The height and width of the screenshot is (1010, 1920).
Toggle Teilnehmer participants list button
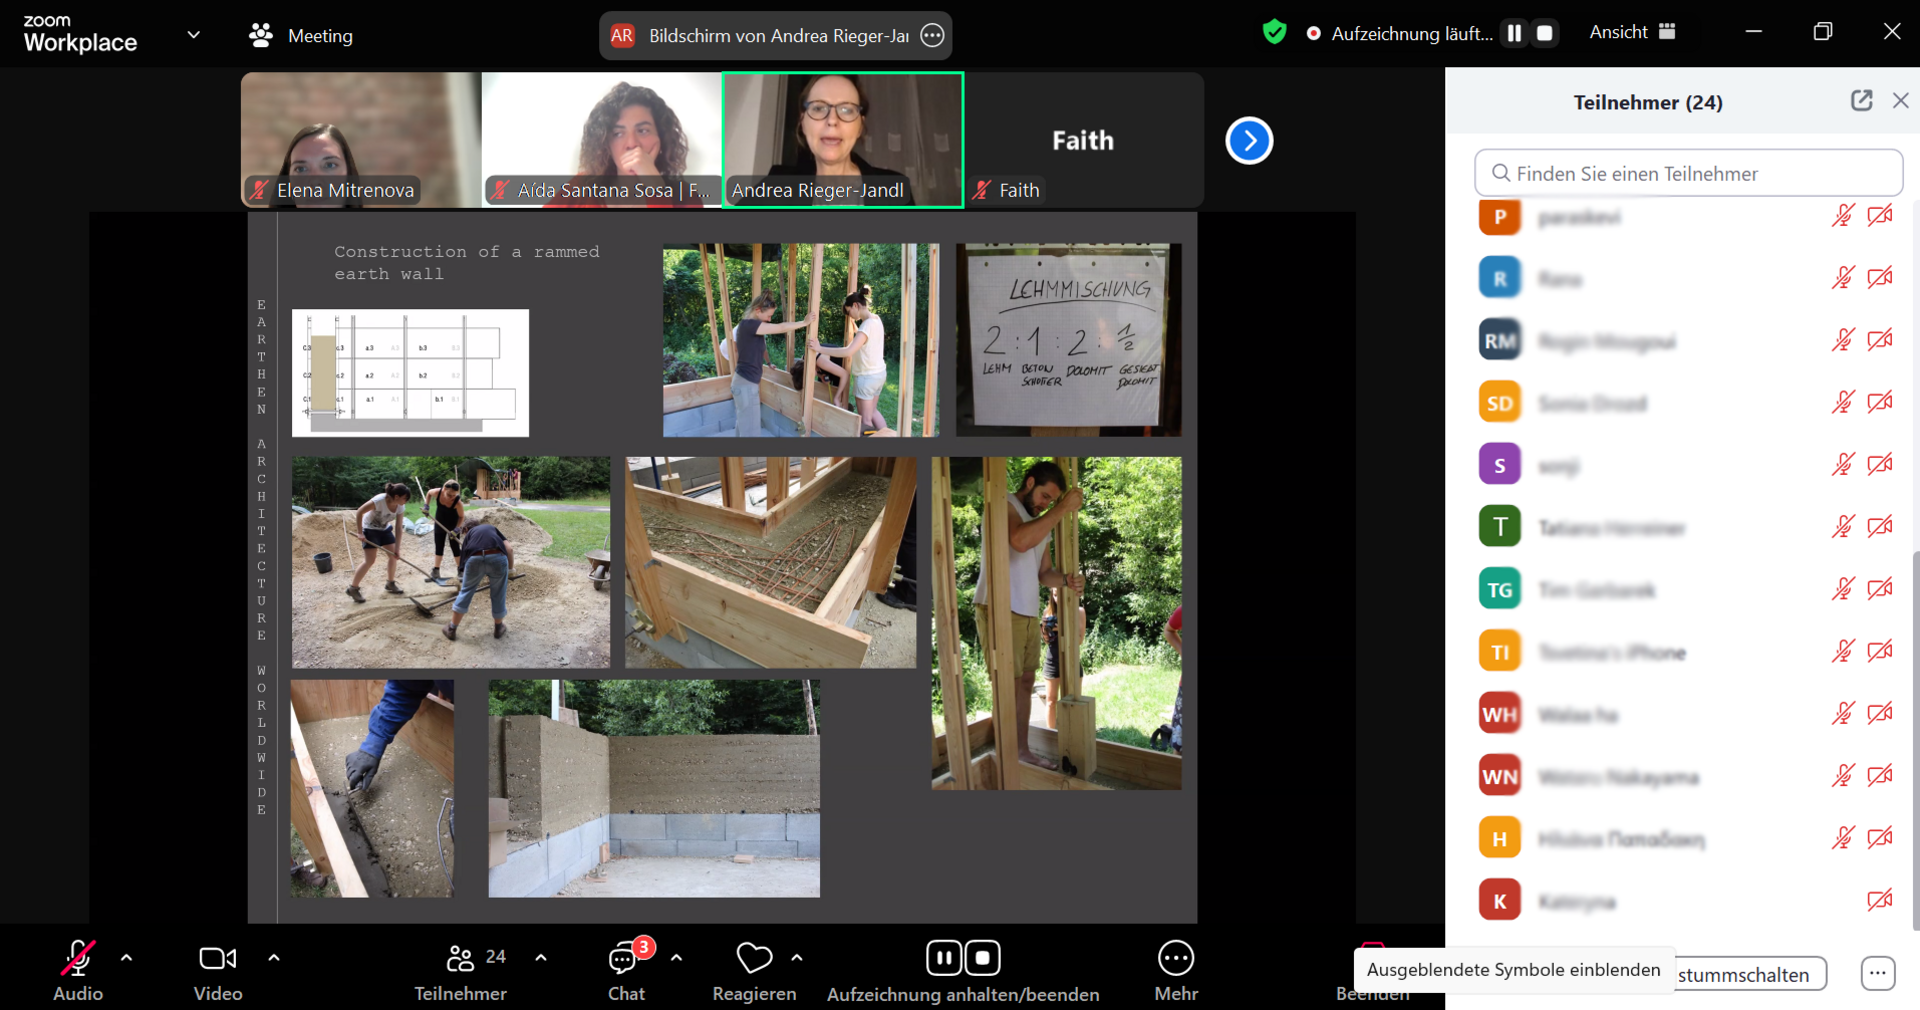coord(461,970)
